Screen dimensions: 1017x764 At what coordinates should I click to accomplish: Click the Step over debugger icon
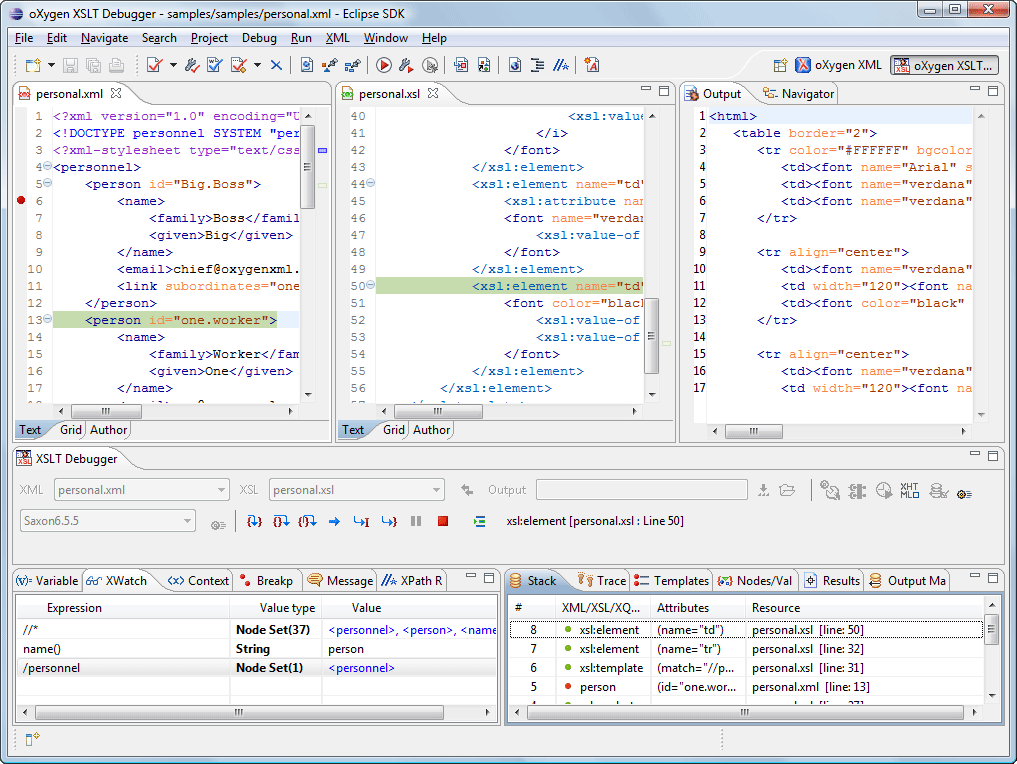pos(281,521)
